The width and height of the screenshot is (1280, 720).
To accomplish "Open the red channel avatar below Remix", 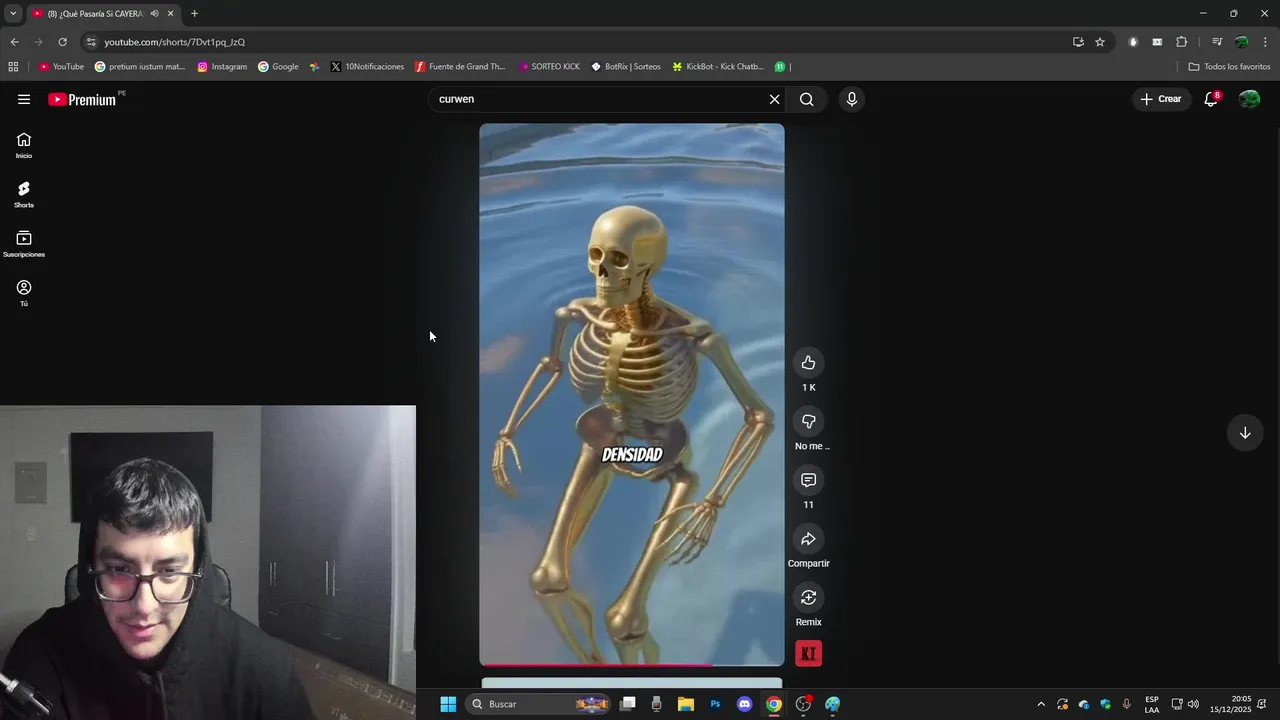I will pyautogui.click(x=808, y=653).
